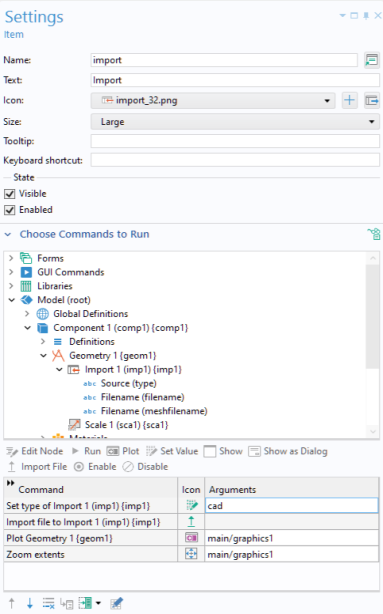
Task: Open the Icon dropdown with import_32.png
Action: pos(213,101)
